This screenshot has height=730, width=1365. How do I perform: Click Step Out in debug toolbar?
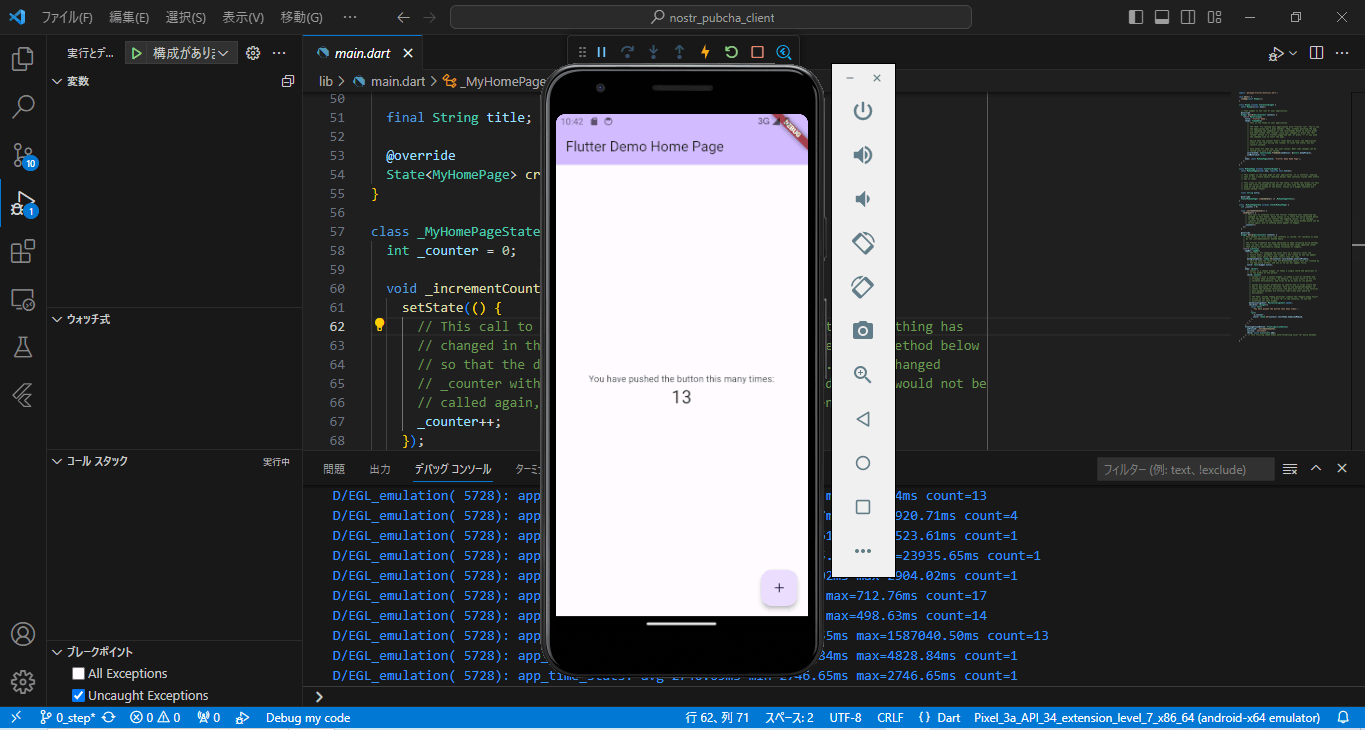(x=680, y=52)
